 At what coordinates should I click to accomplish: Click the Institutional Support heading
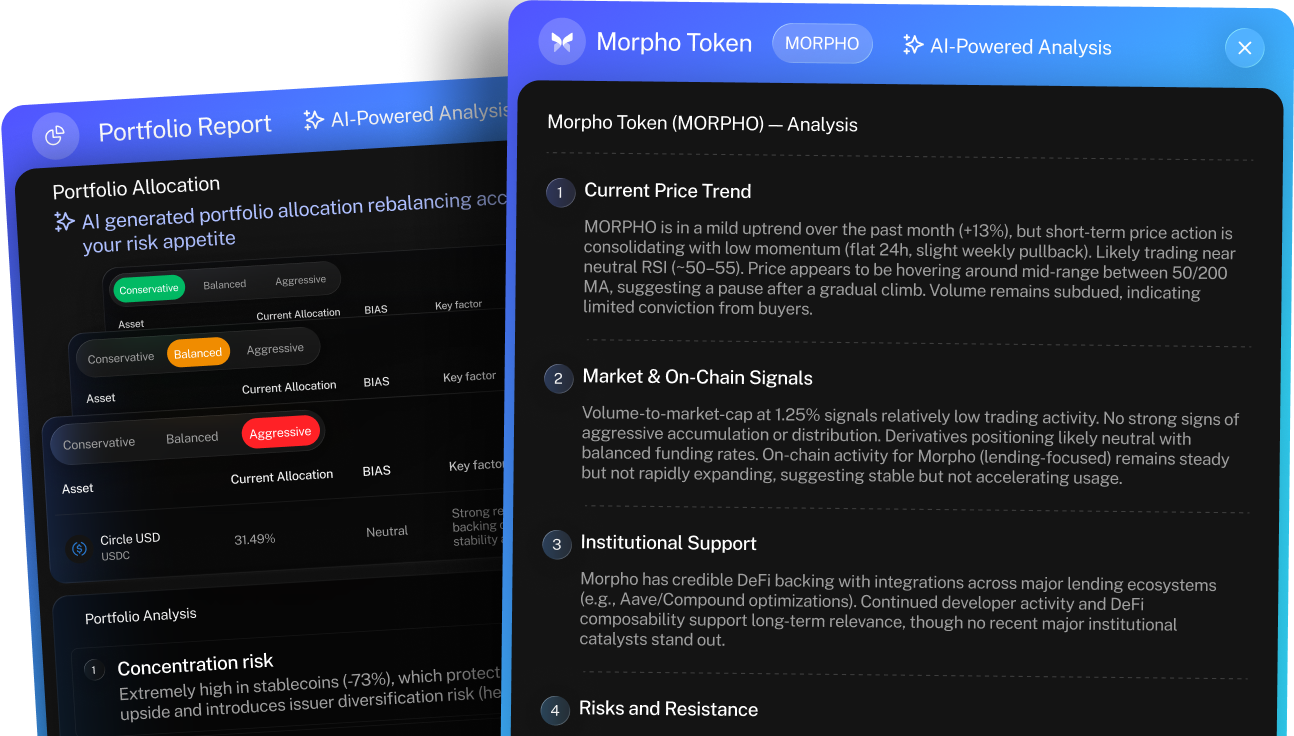[x=668, y=543]
